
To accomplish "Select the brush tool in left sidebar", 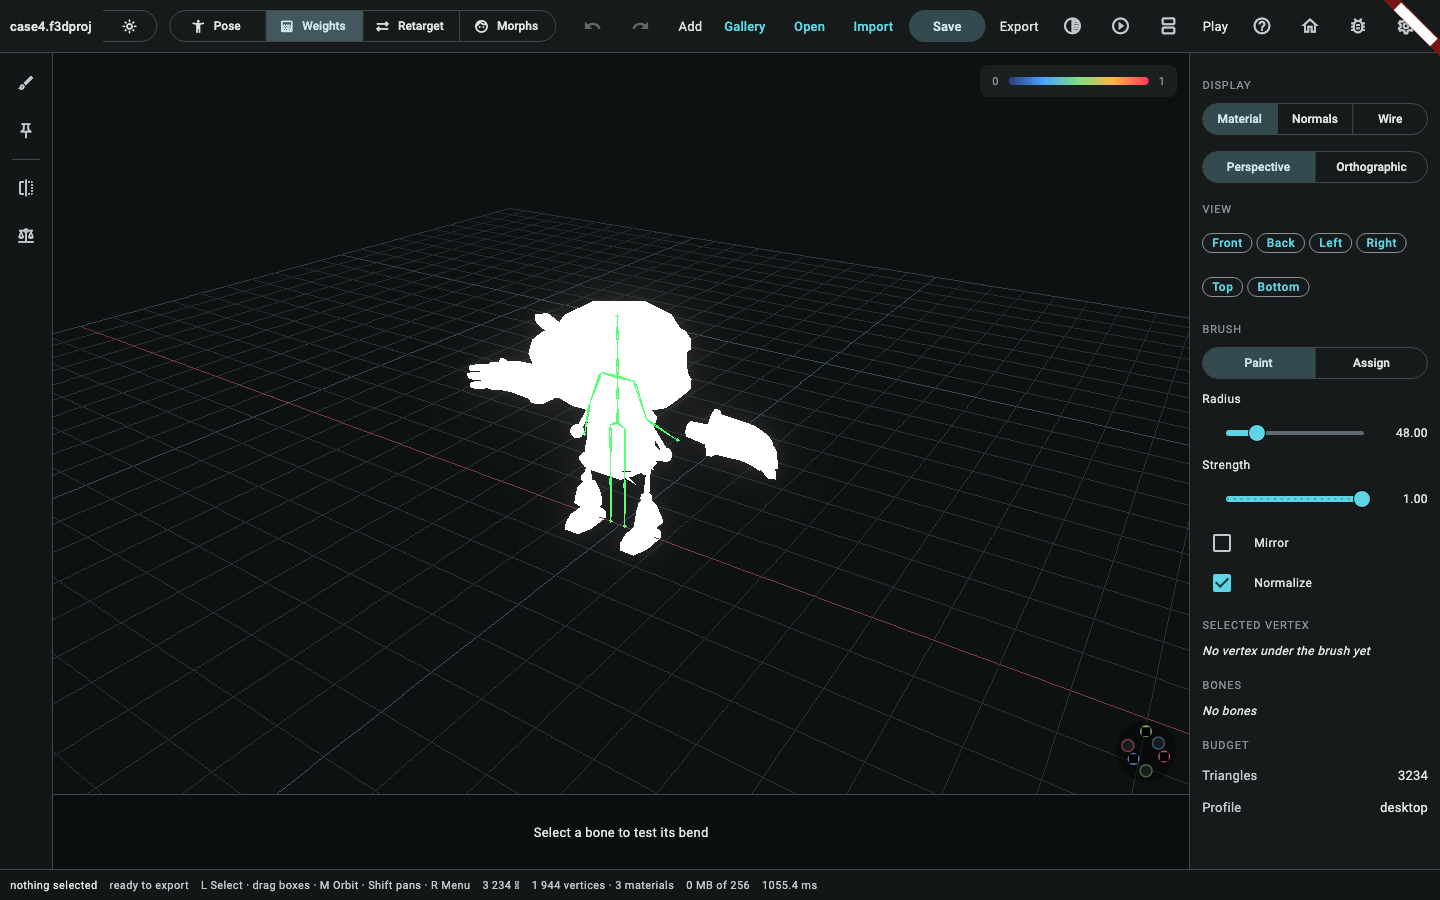I will (x=26, y=83).
